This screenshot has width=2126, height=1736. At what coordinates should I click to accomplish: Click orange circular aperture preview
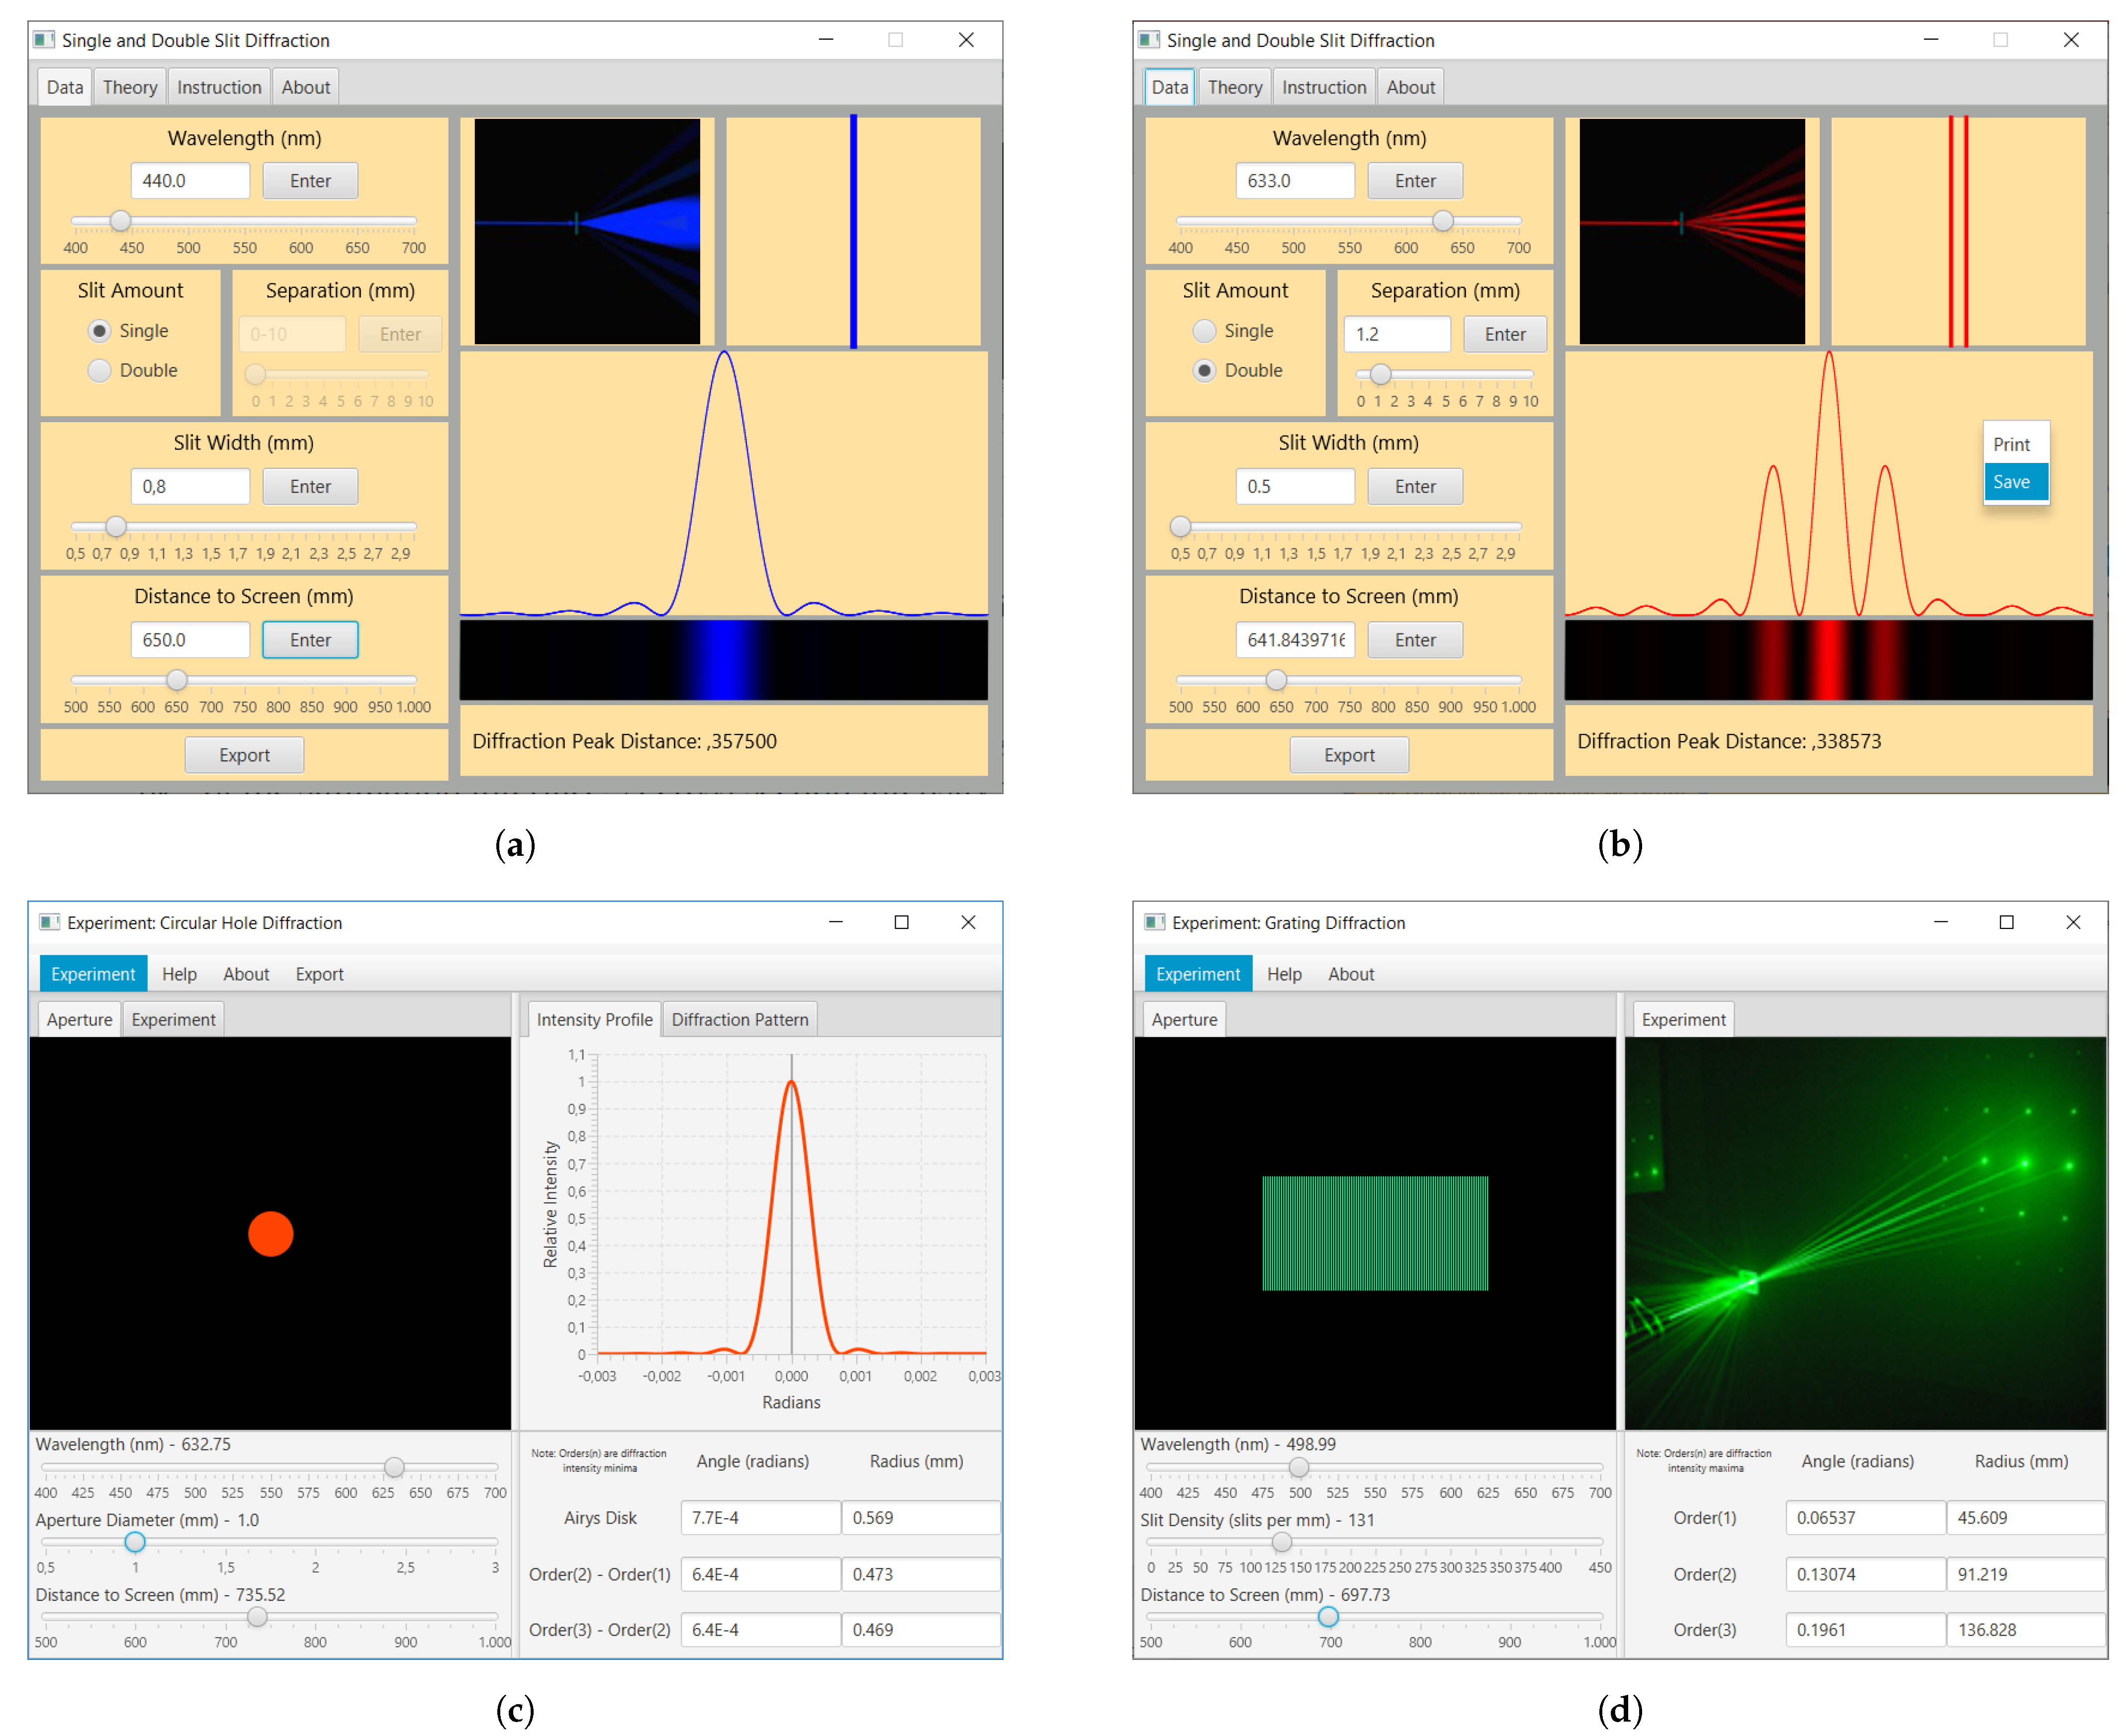tap(271, 1235)
